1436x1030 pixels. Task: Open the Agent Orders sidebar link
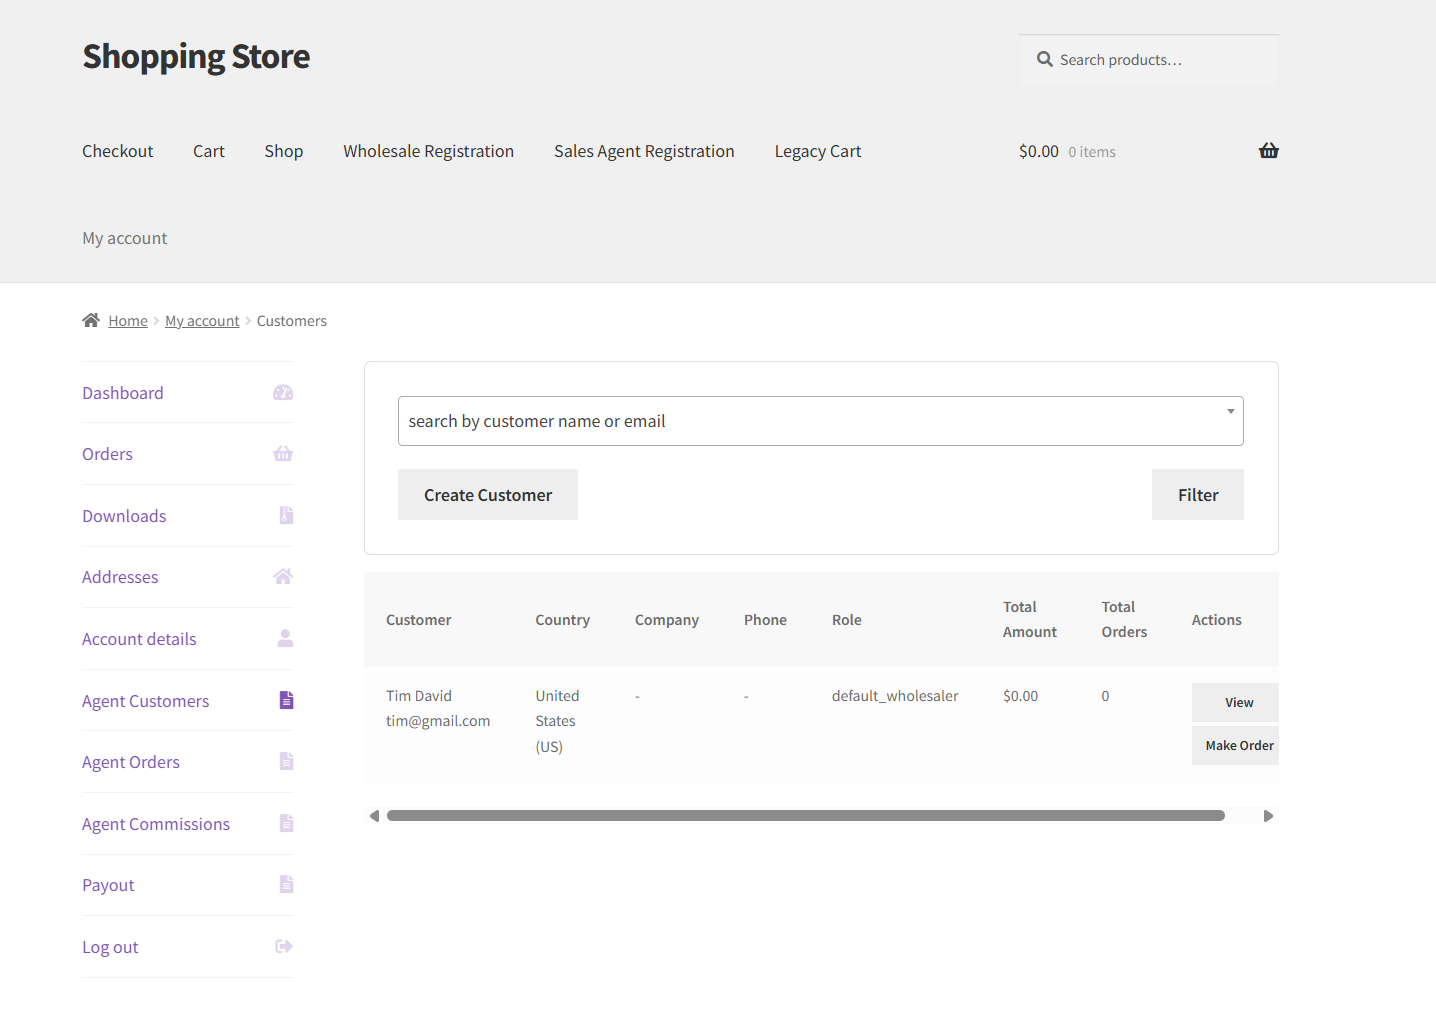(131, 762)
